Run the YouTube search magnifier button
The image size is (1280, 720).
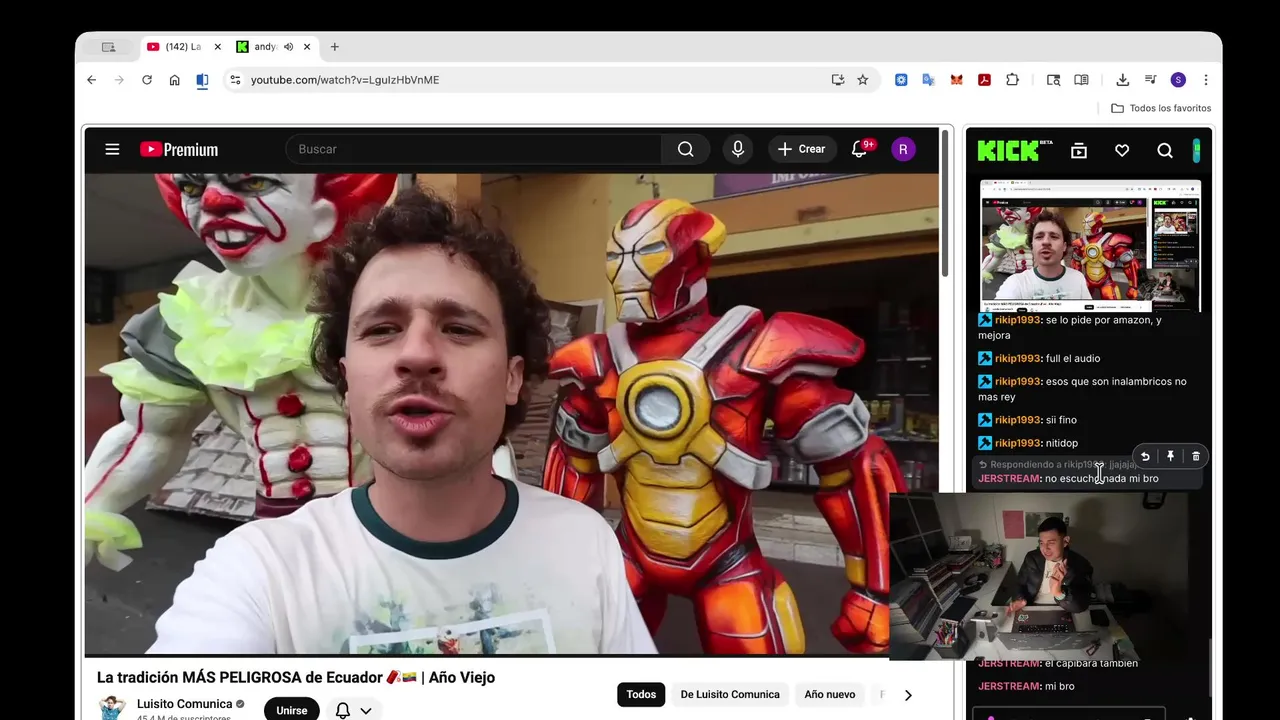685,149
